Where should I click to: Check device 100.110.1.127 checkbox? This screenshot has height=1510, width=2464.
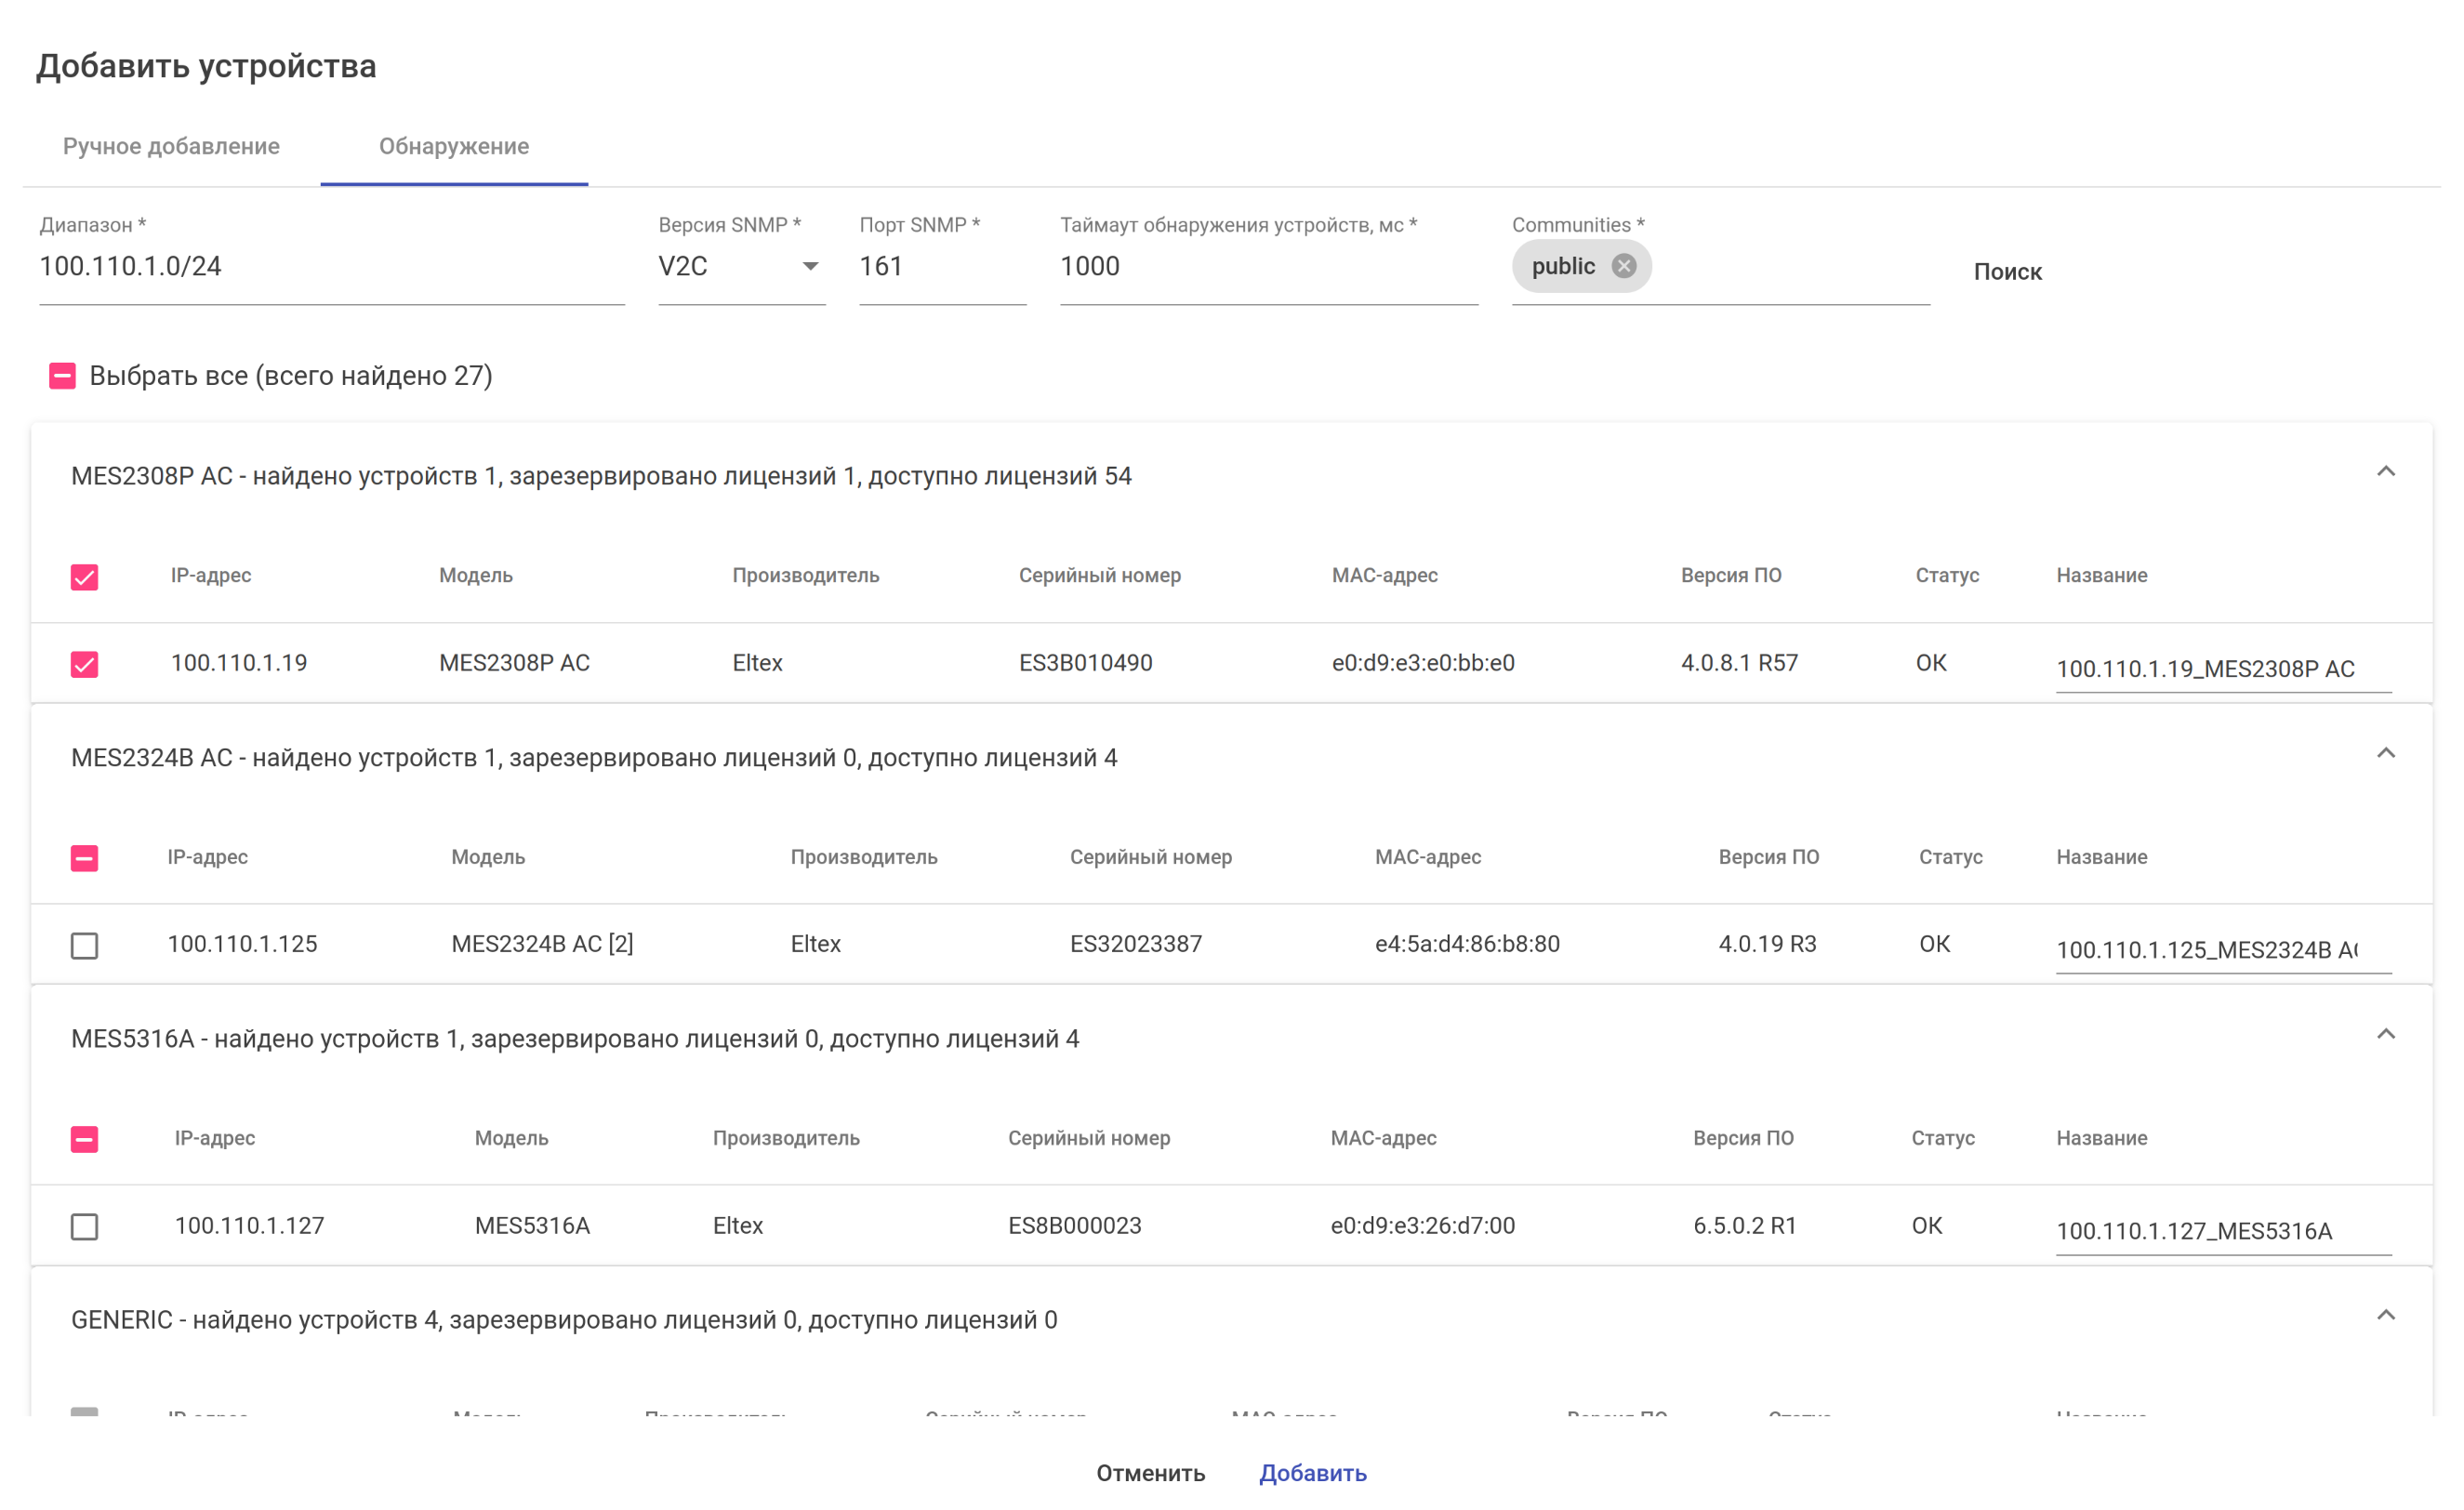85,1226
